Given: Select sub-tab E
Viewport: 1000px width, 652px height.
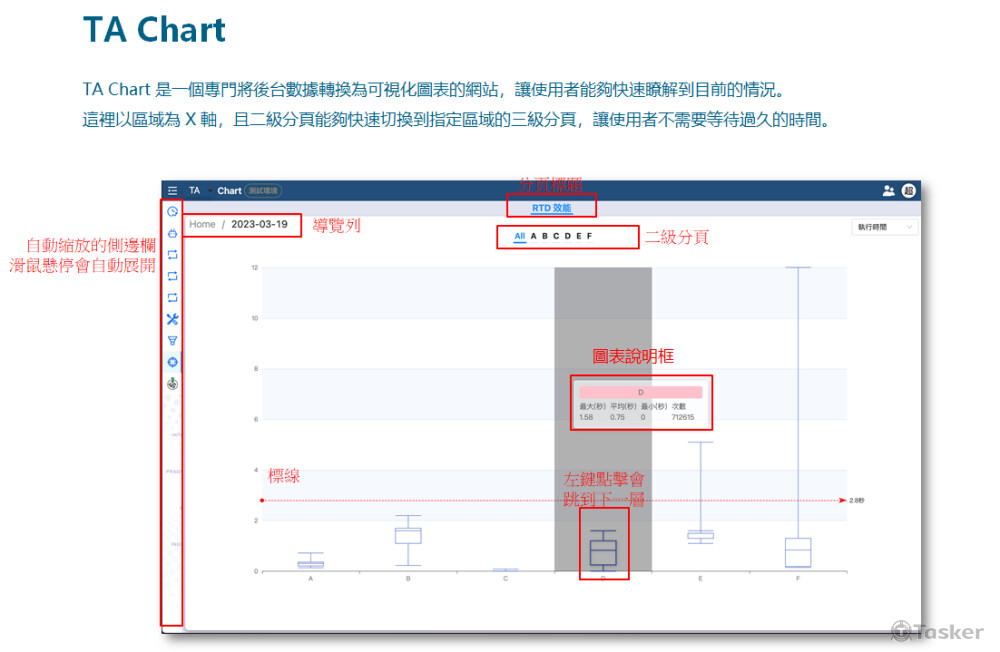Looking at the screenshot, I should [x=579, y=236].
